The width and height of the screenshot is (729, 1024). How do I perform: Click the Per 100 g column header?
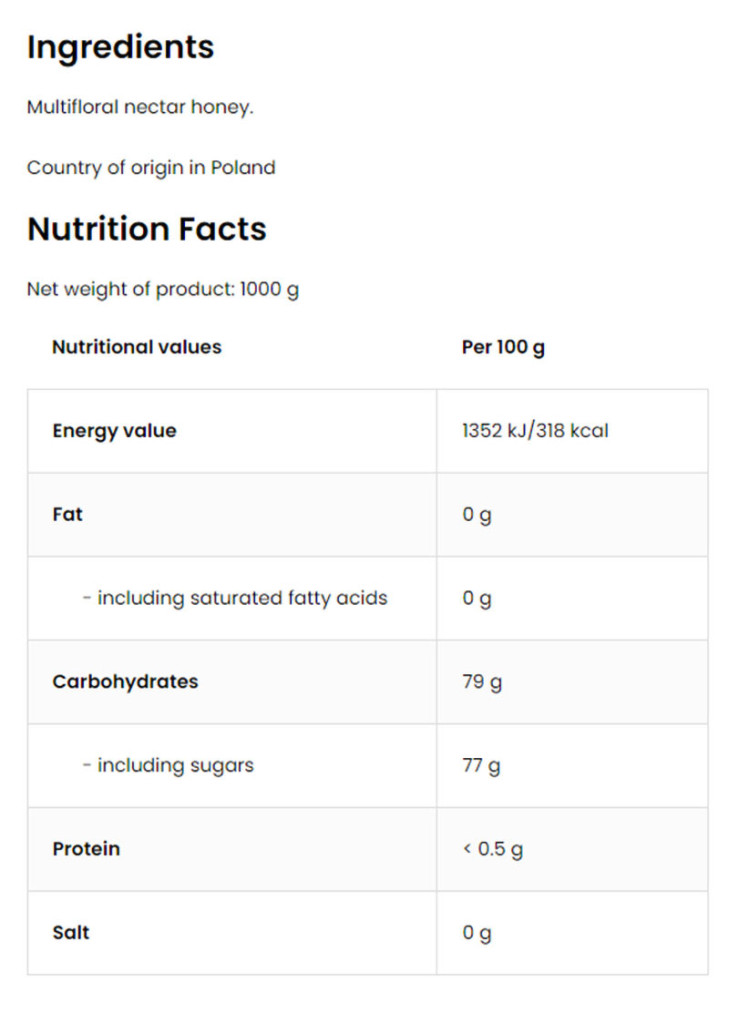coord(503,347)
